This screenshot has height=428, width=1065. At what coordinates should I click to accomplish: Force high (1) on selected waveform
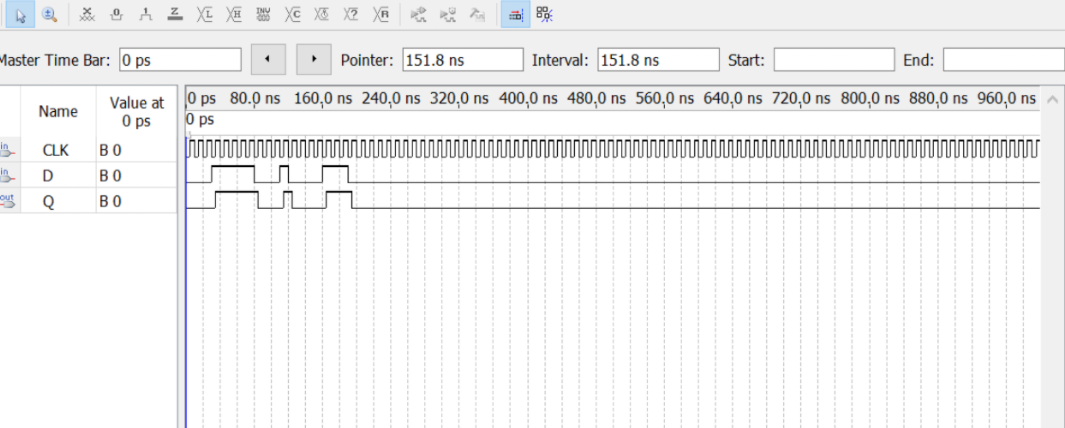click(146, 14)
